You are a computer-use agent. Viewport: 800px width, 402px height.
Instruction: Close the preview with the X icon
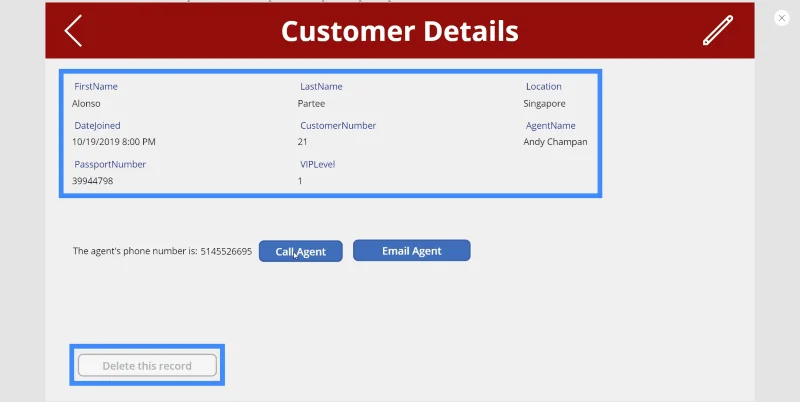782,18
